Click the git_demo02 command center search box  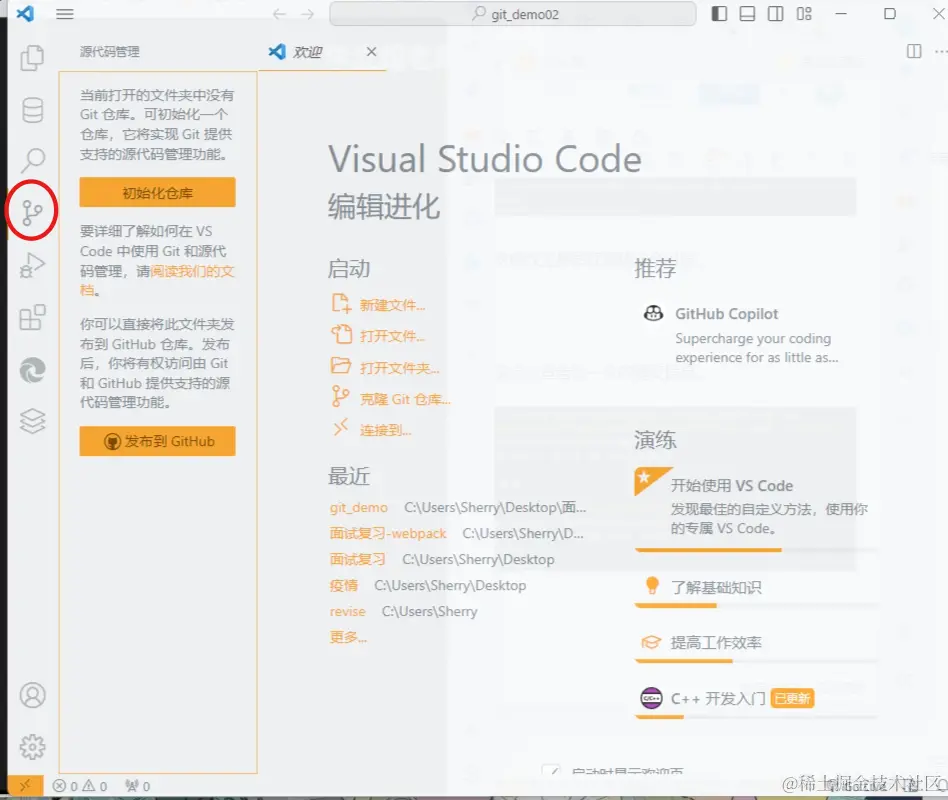513,14
